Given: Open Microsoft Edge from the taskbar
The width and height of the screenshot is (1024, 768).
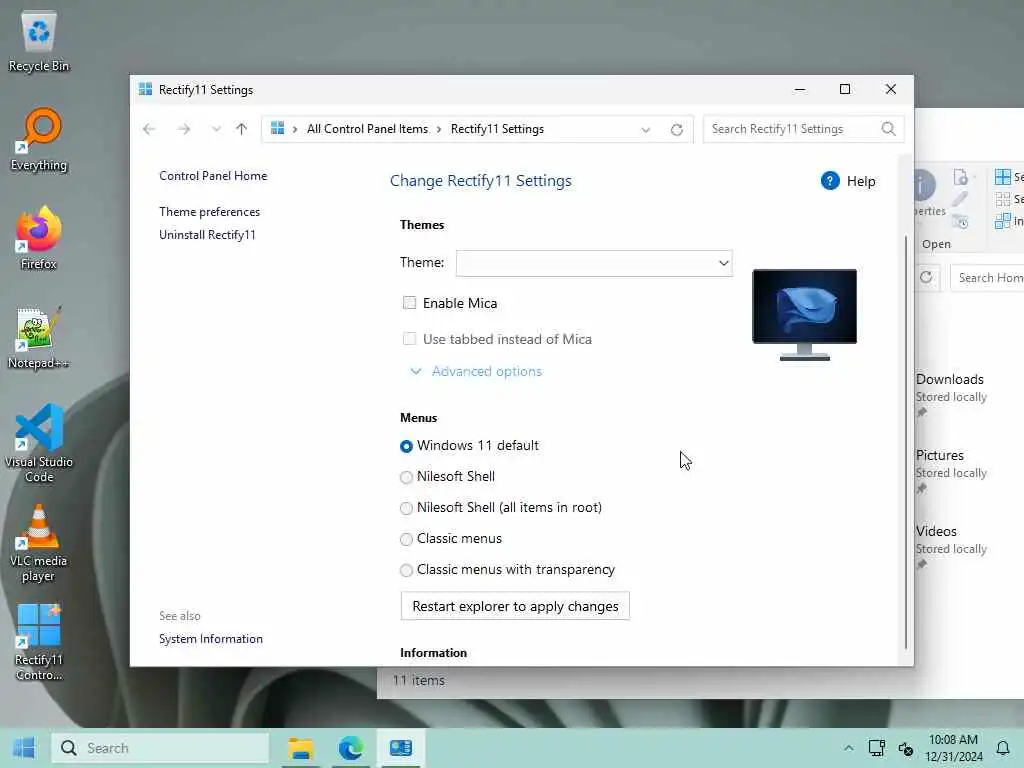Looking at the screenshot, I should point(351,748).
